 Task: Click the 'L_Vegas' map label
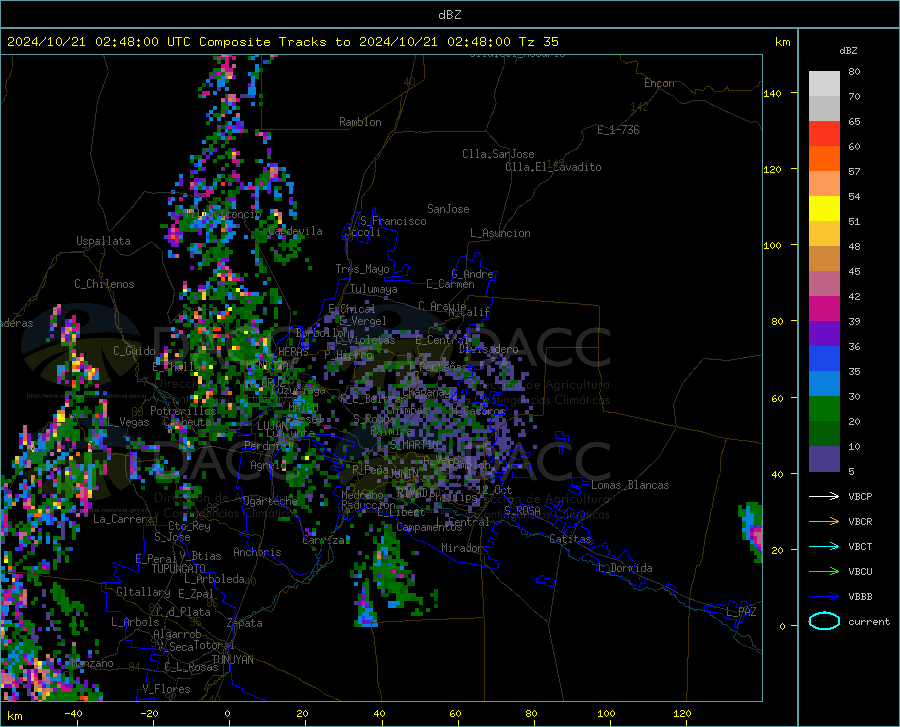pos(129,422)
